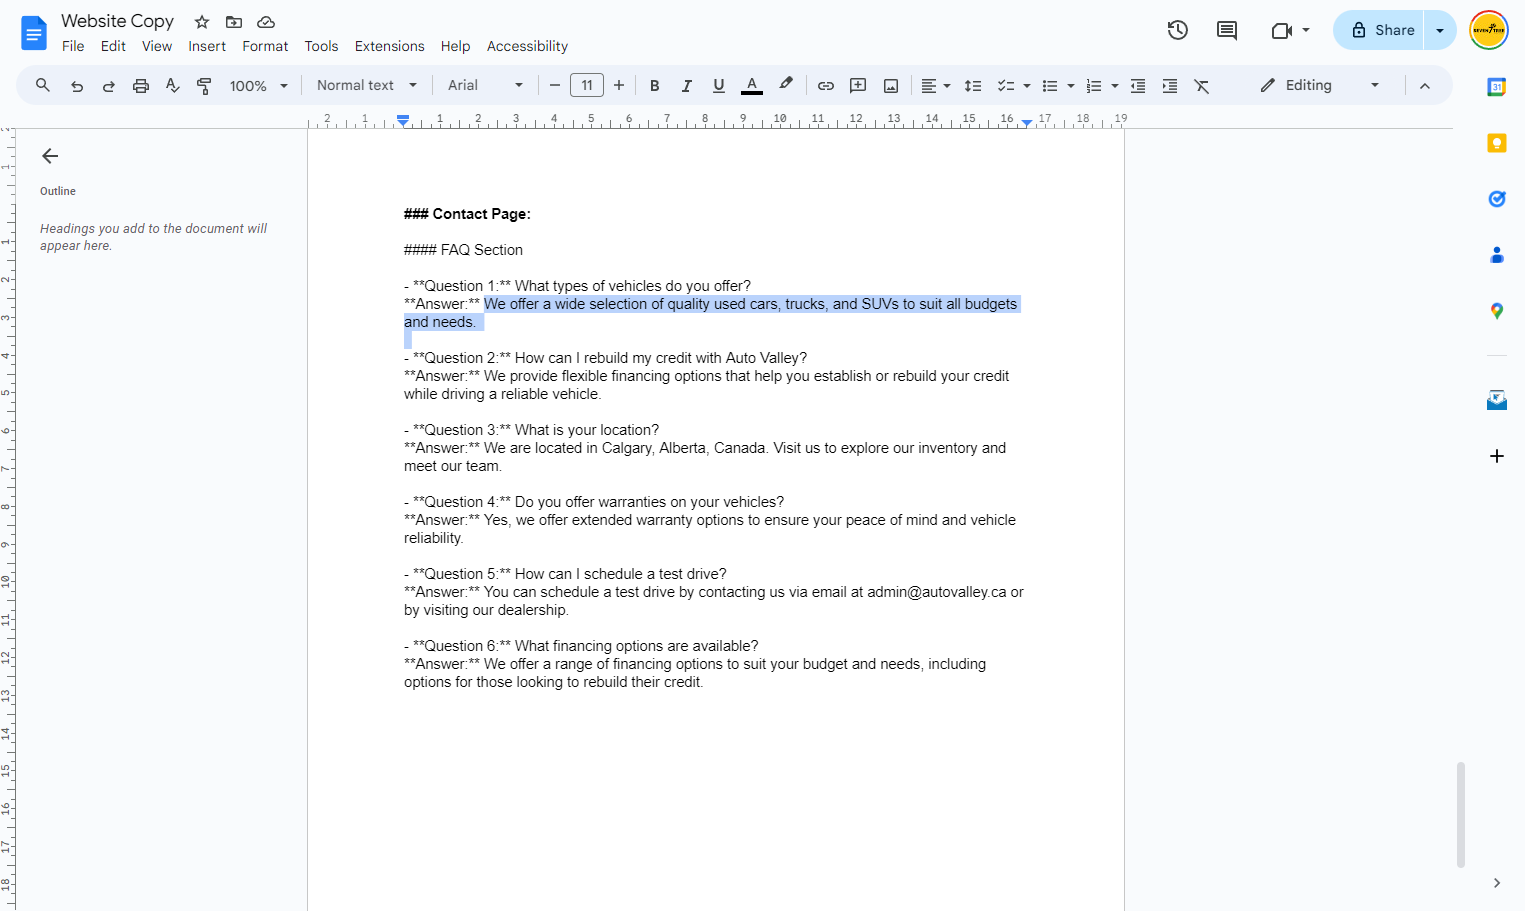Open Google Calendar in the side panel
This screenshot has width=1525, height=911.
point(1497,87)
